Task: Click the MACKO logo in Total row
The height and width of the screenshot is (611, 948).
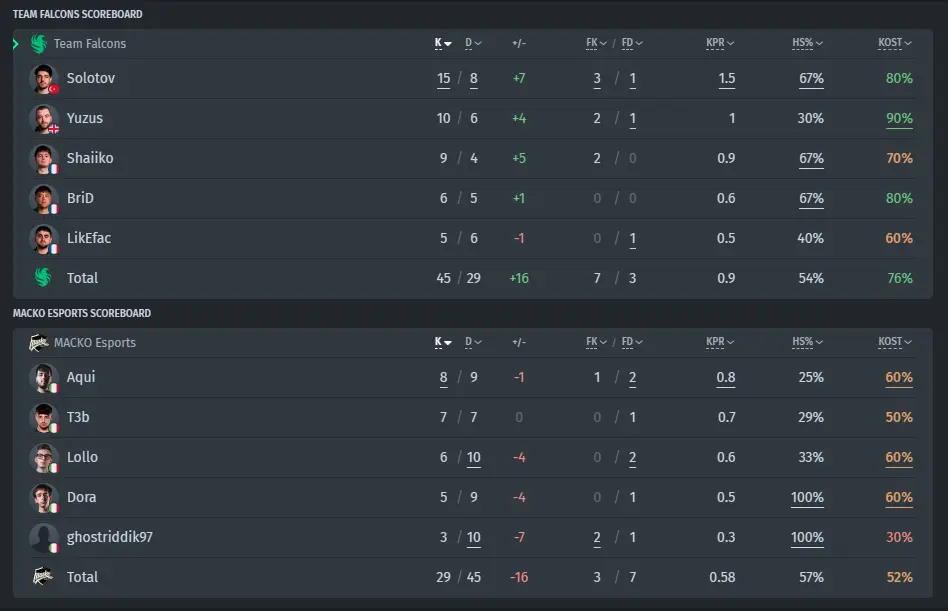Action: click(42, 577)
